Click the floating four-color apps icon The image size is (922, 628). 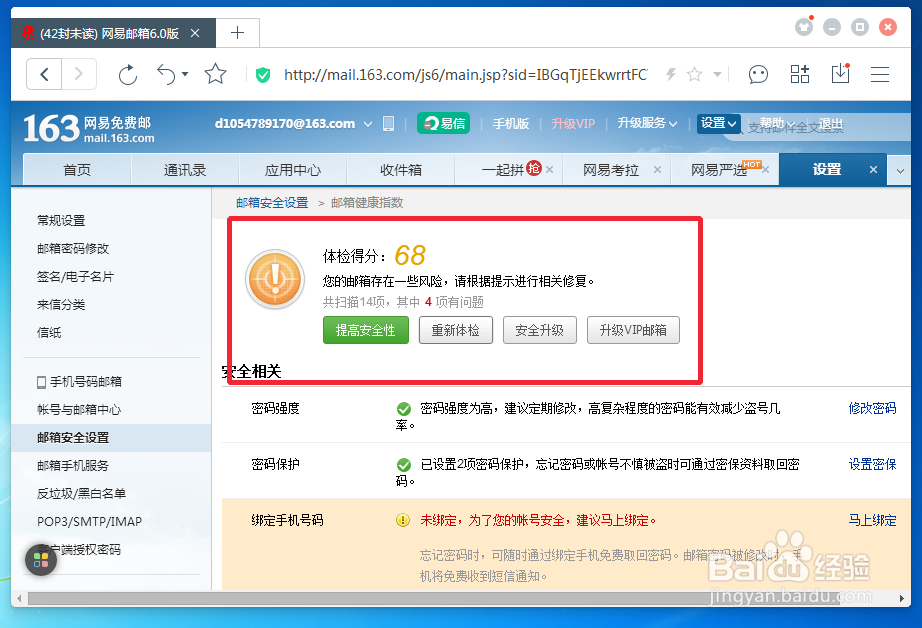pyautogui.click(x=41, y=560)
